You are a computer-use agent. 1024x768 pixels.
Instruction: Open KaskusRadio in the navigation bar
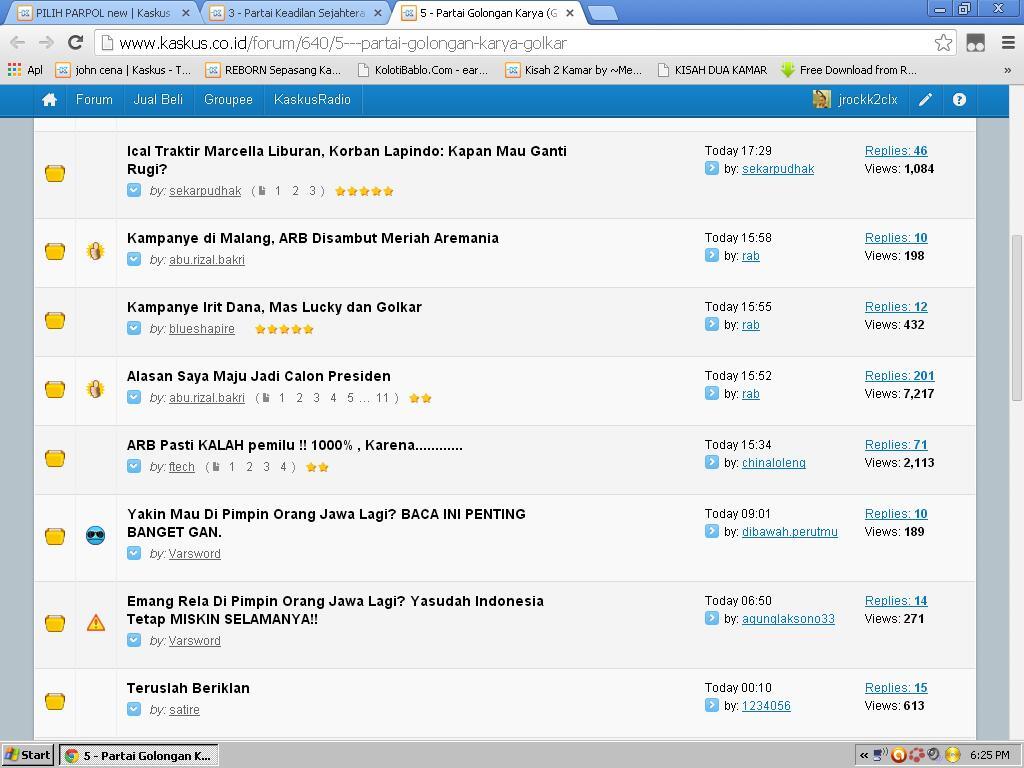pyautogui.click(x=312, y=100)
